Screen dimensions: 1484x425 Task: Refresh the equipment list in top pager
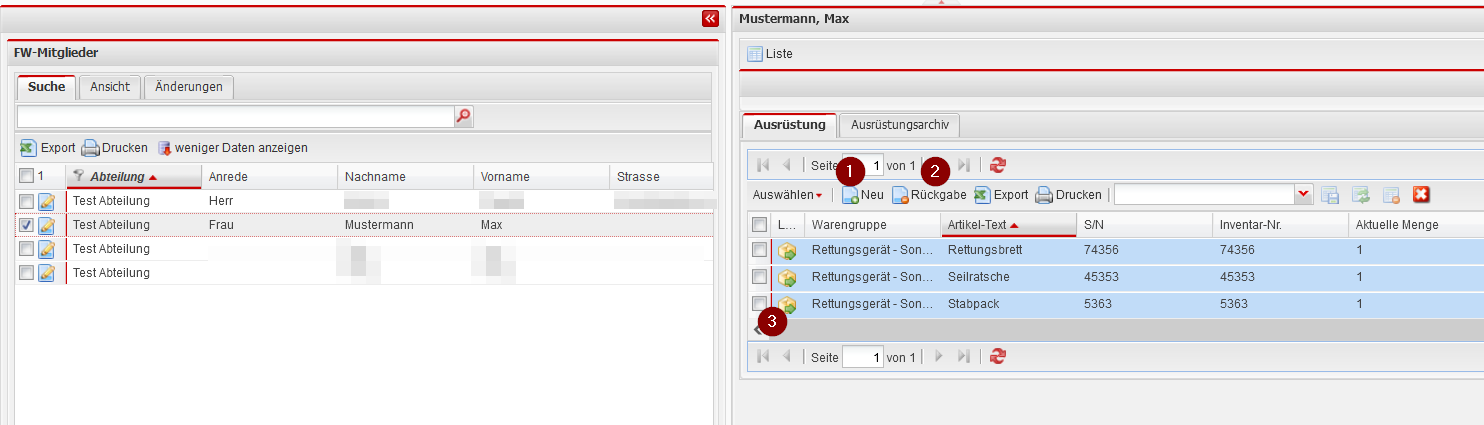(x=997, y=165)
